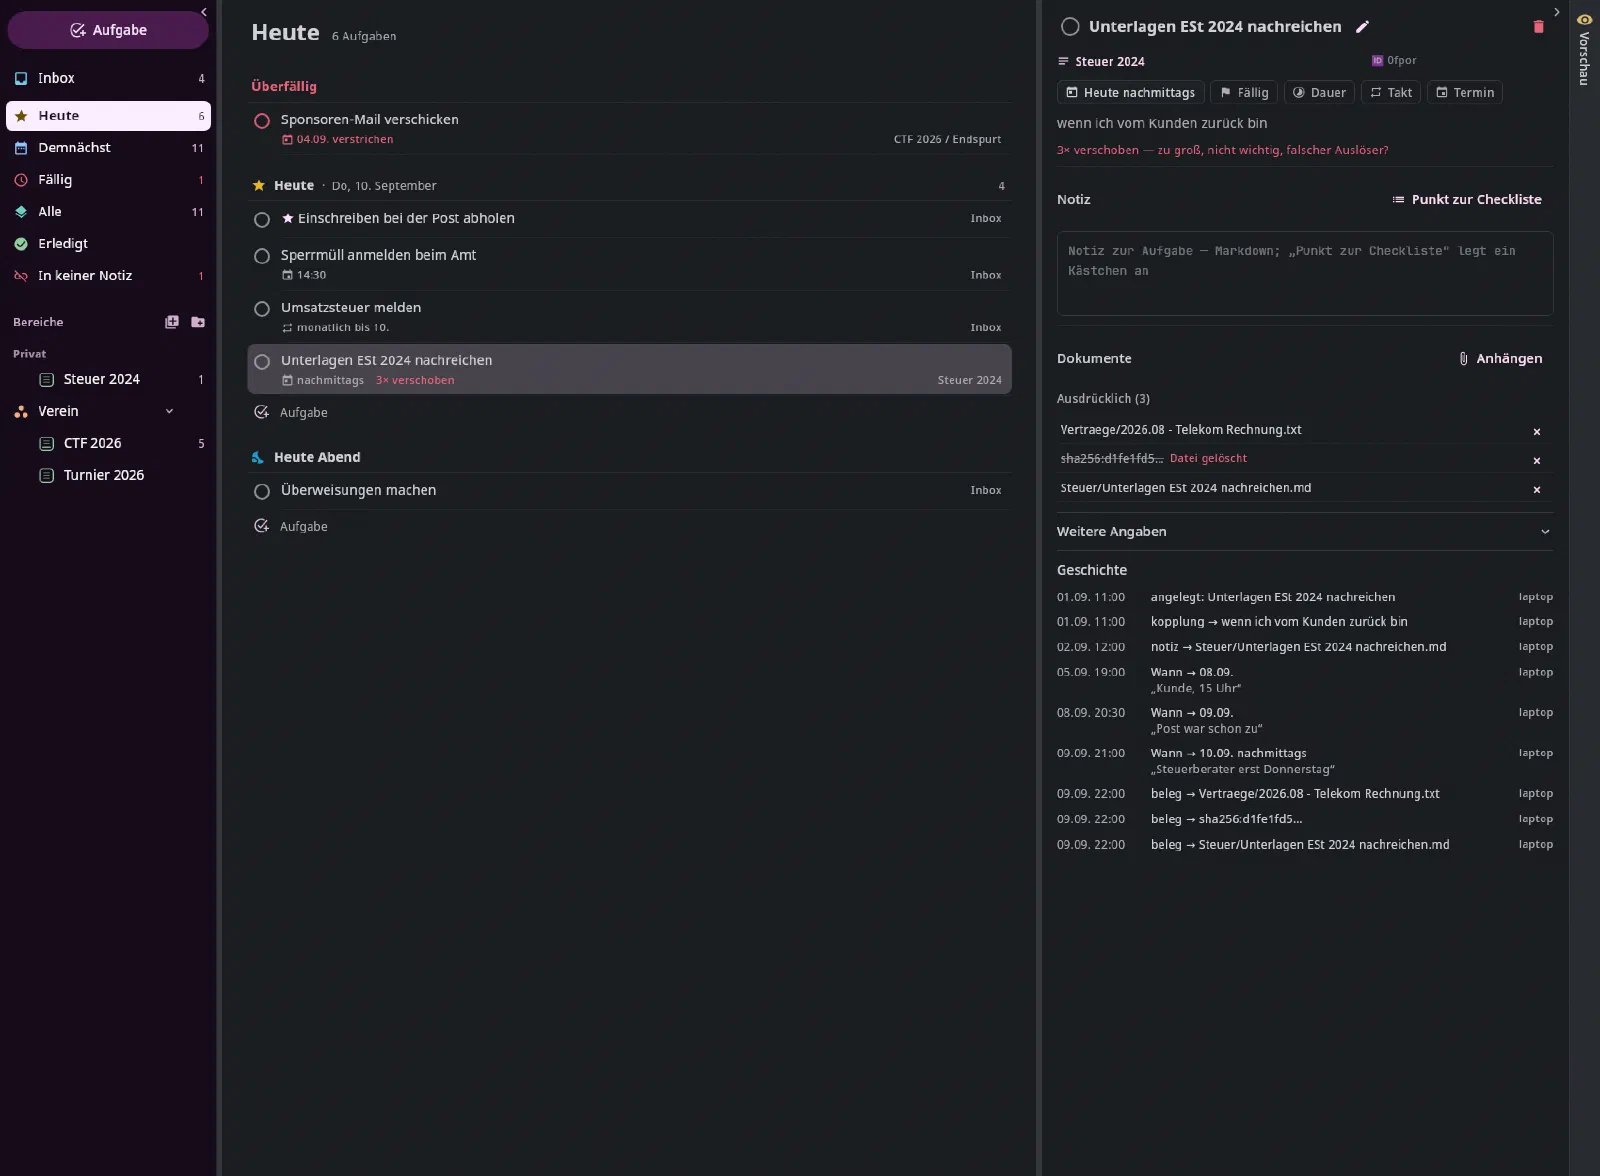This screenshot has height=1176, width=1600.
Task: Click the pencil icon to rename the task
Action: point(1362,27)
